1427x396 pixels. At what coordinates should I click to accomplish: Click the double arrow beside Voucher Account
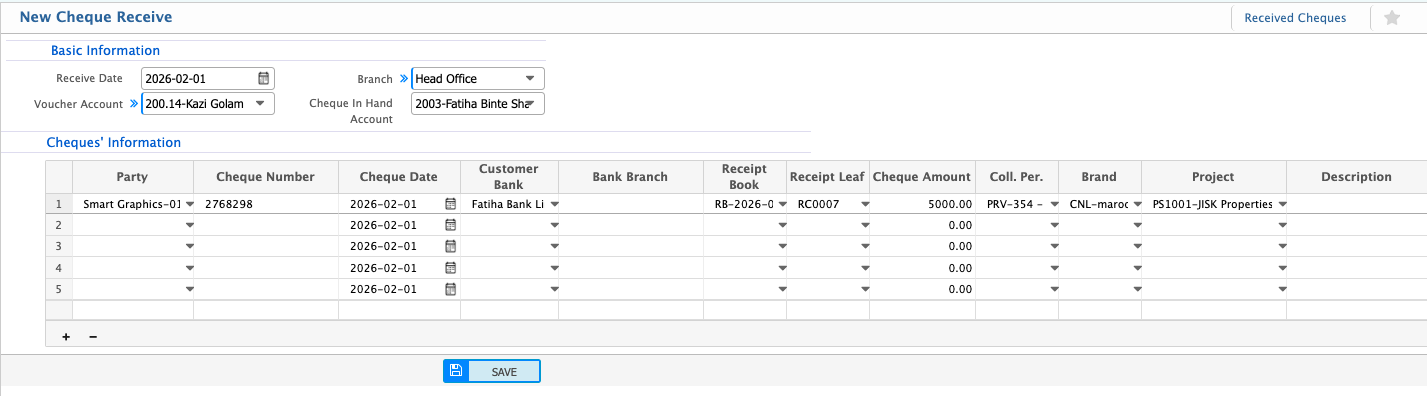pyautogui.click(x=133, y=103)
